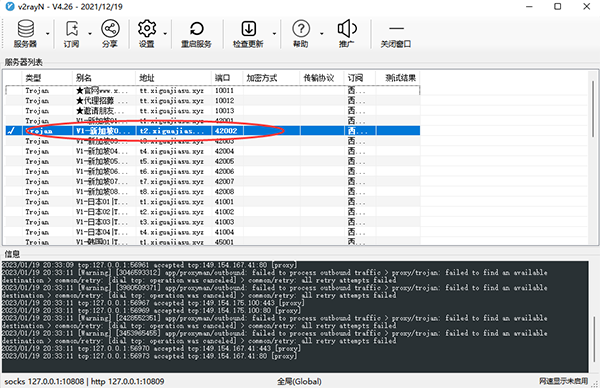600x388 pixels.
Task: Expand the dropdown arrow next to 检查更新
Action: tap(274, 34)
